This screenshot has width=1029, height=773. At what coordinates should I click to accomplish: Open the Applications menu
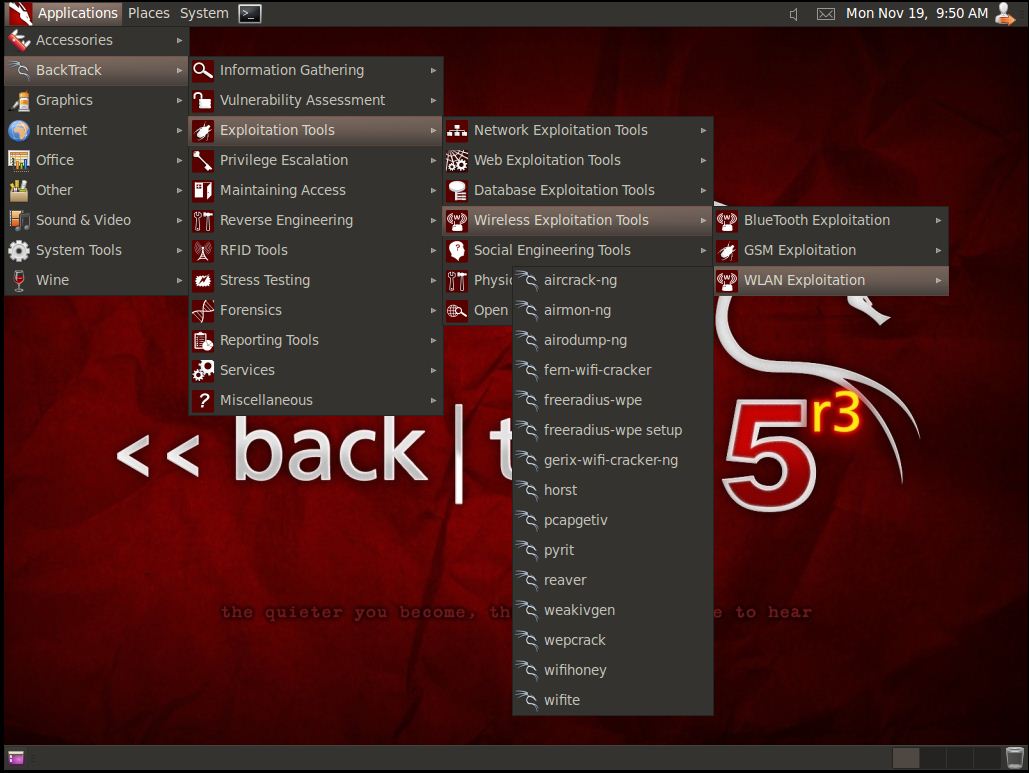(64, 13)
